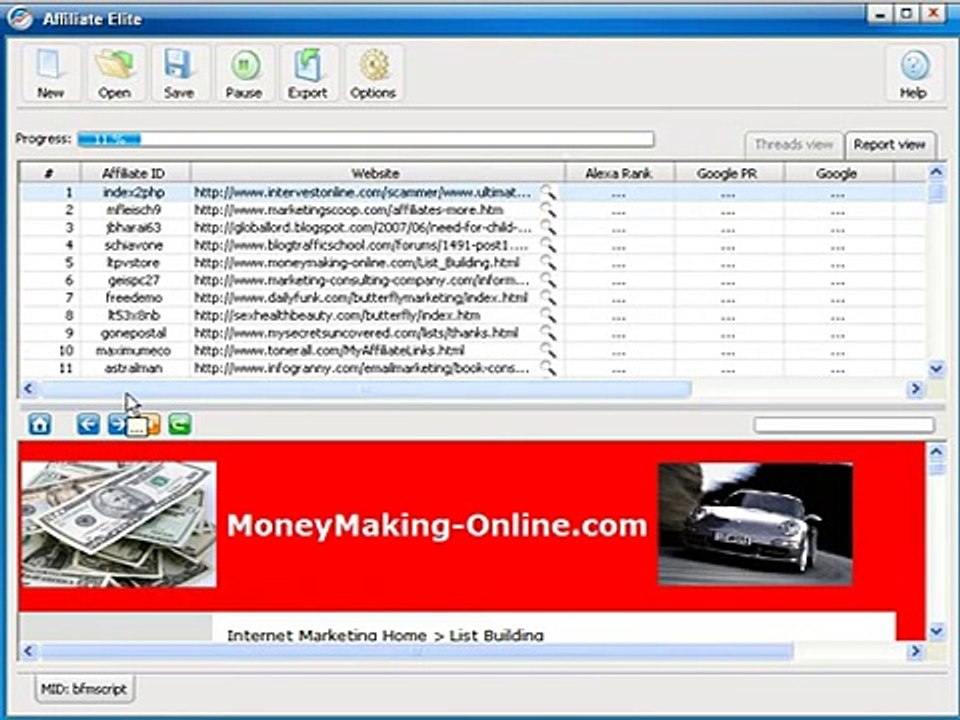This screenshot has height=720, width=960.
Task: Click preview pane scrollbar right arrow
Action: click(x=915, y=651)
